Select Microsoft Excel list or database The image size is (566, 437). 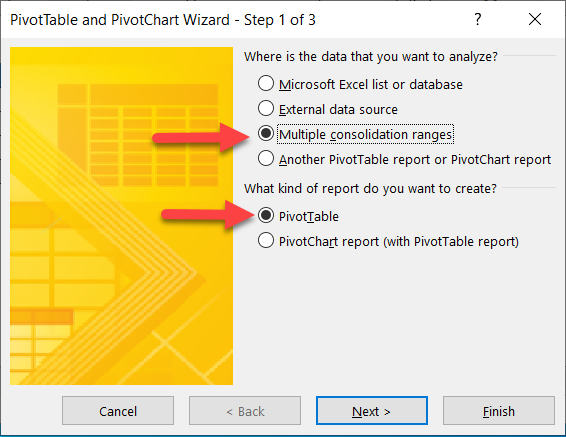tap(266, 83)
